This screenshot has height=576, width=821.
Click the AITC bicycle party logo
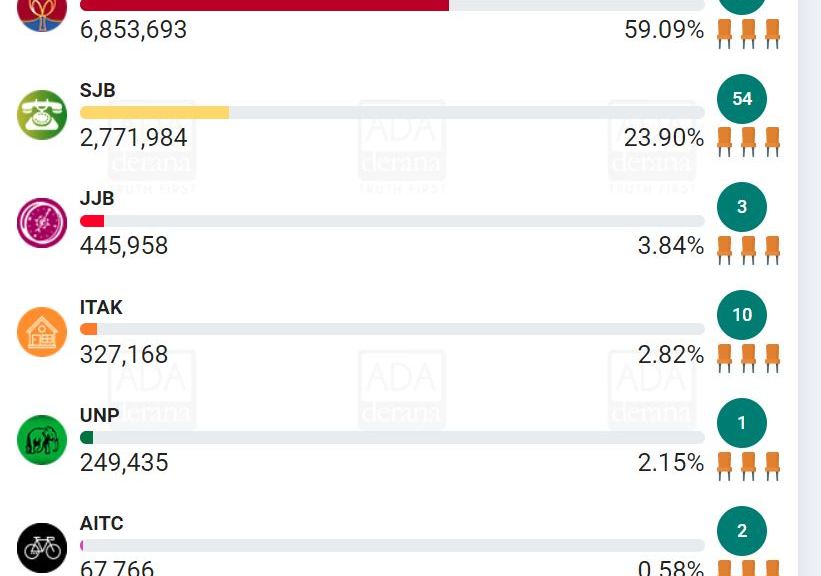(x=42, y=547)
